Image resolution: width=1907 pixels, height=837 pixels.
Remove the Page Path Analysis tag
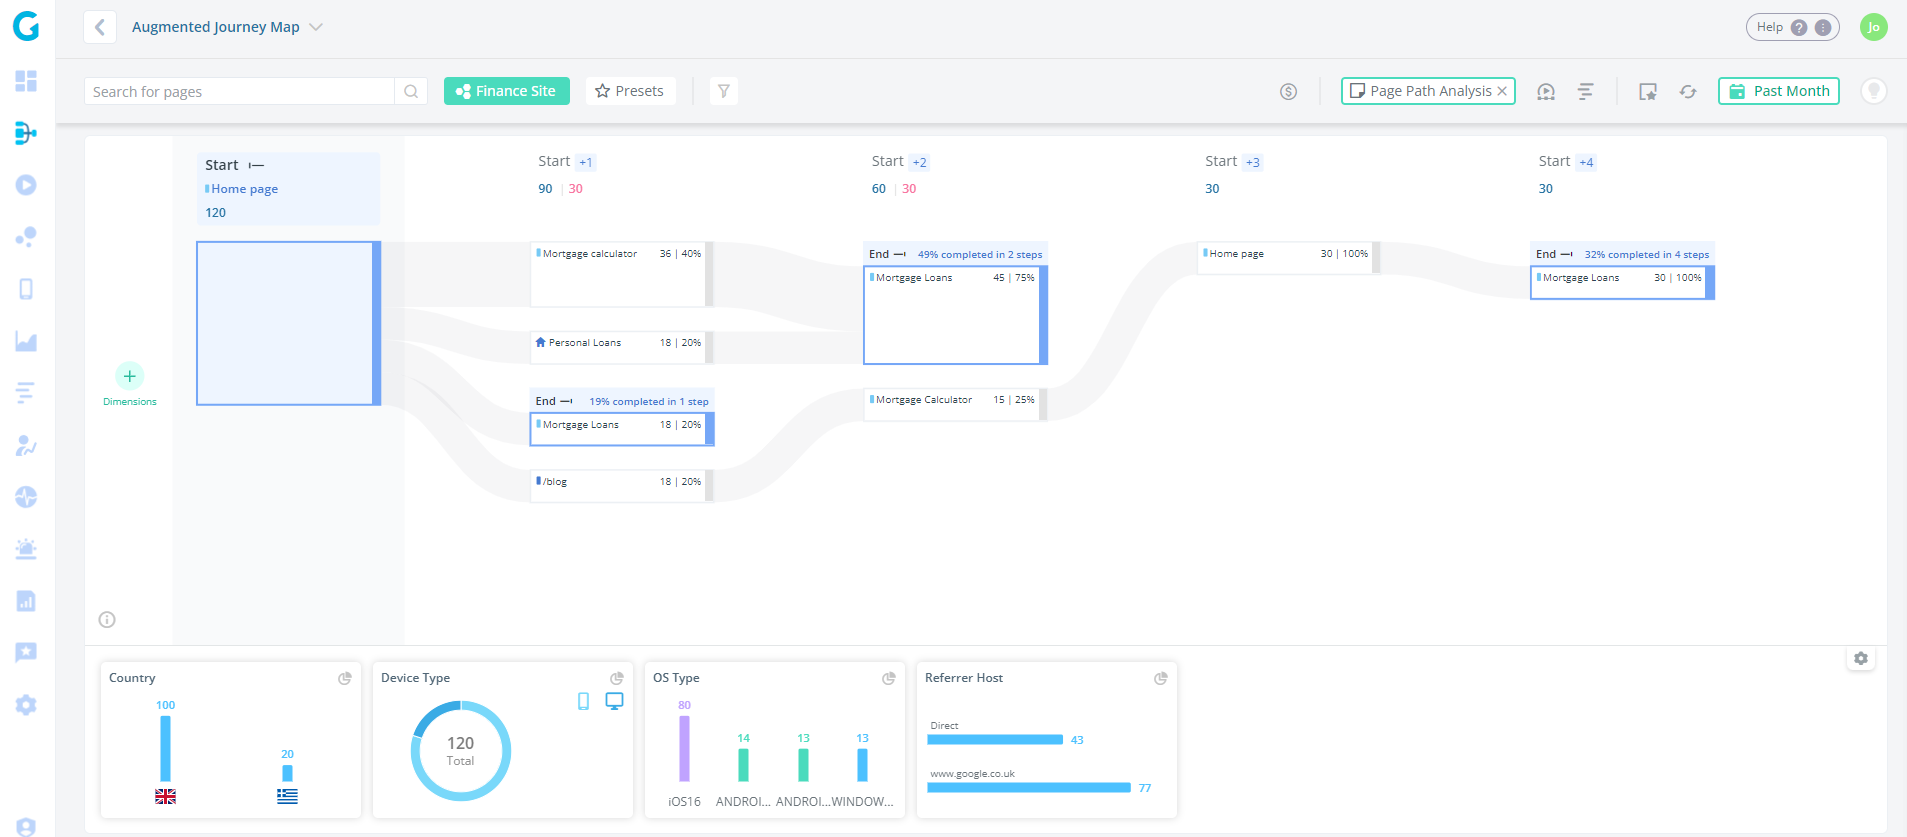(1502, 91)
